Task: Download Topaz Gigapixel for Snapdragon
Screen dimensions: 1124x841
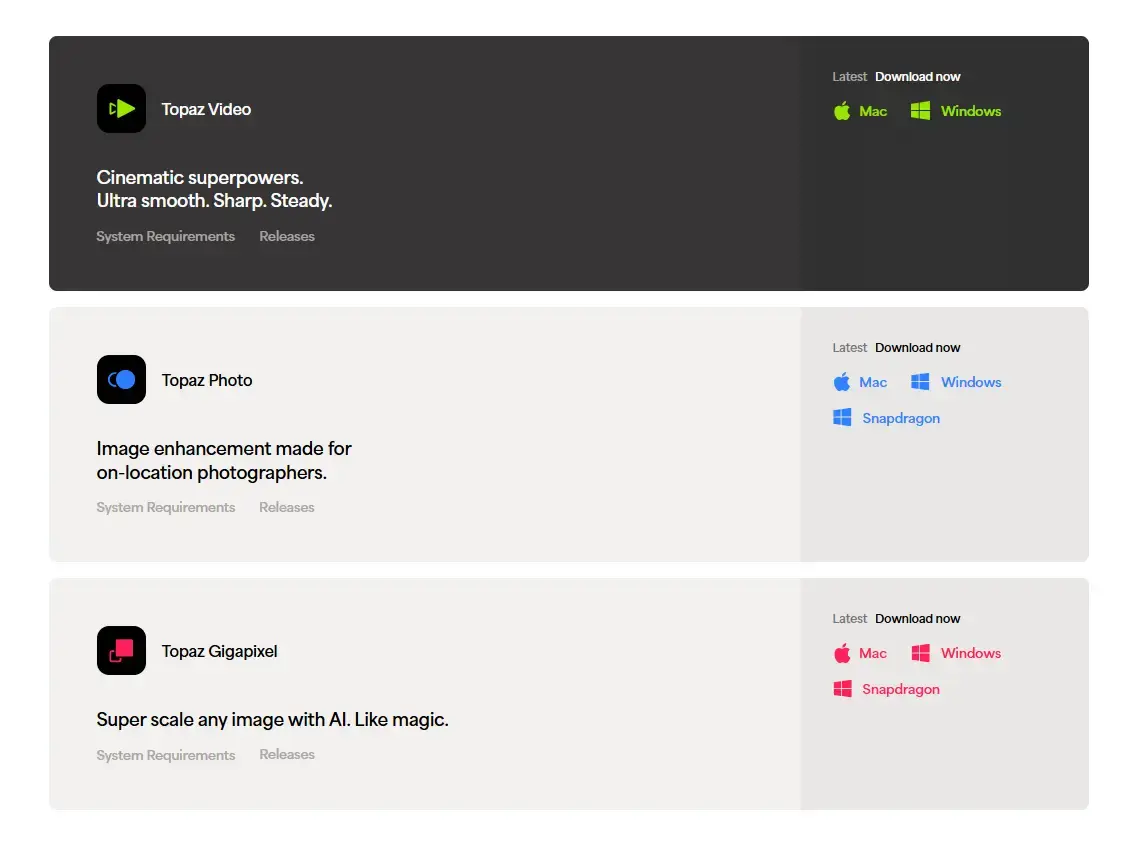Action: click(900, 689)
